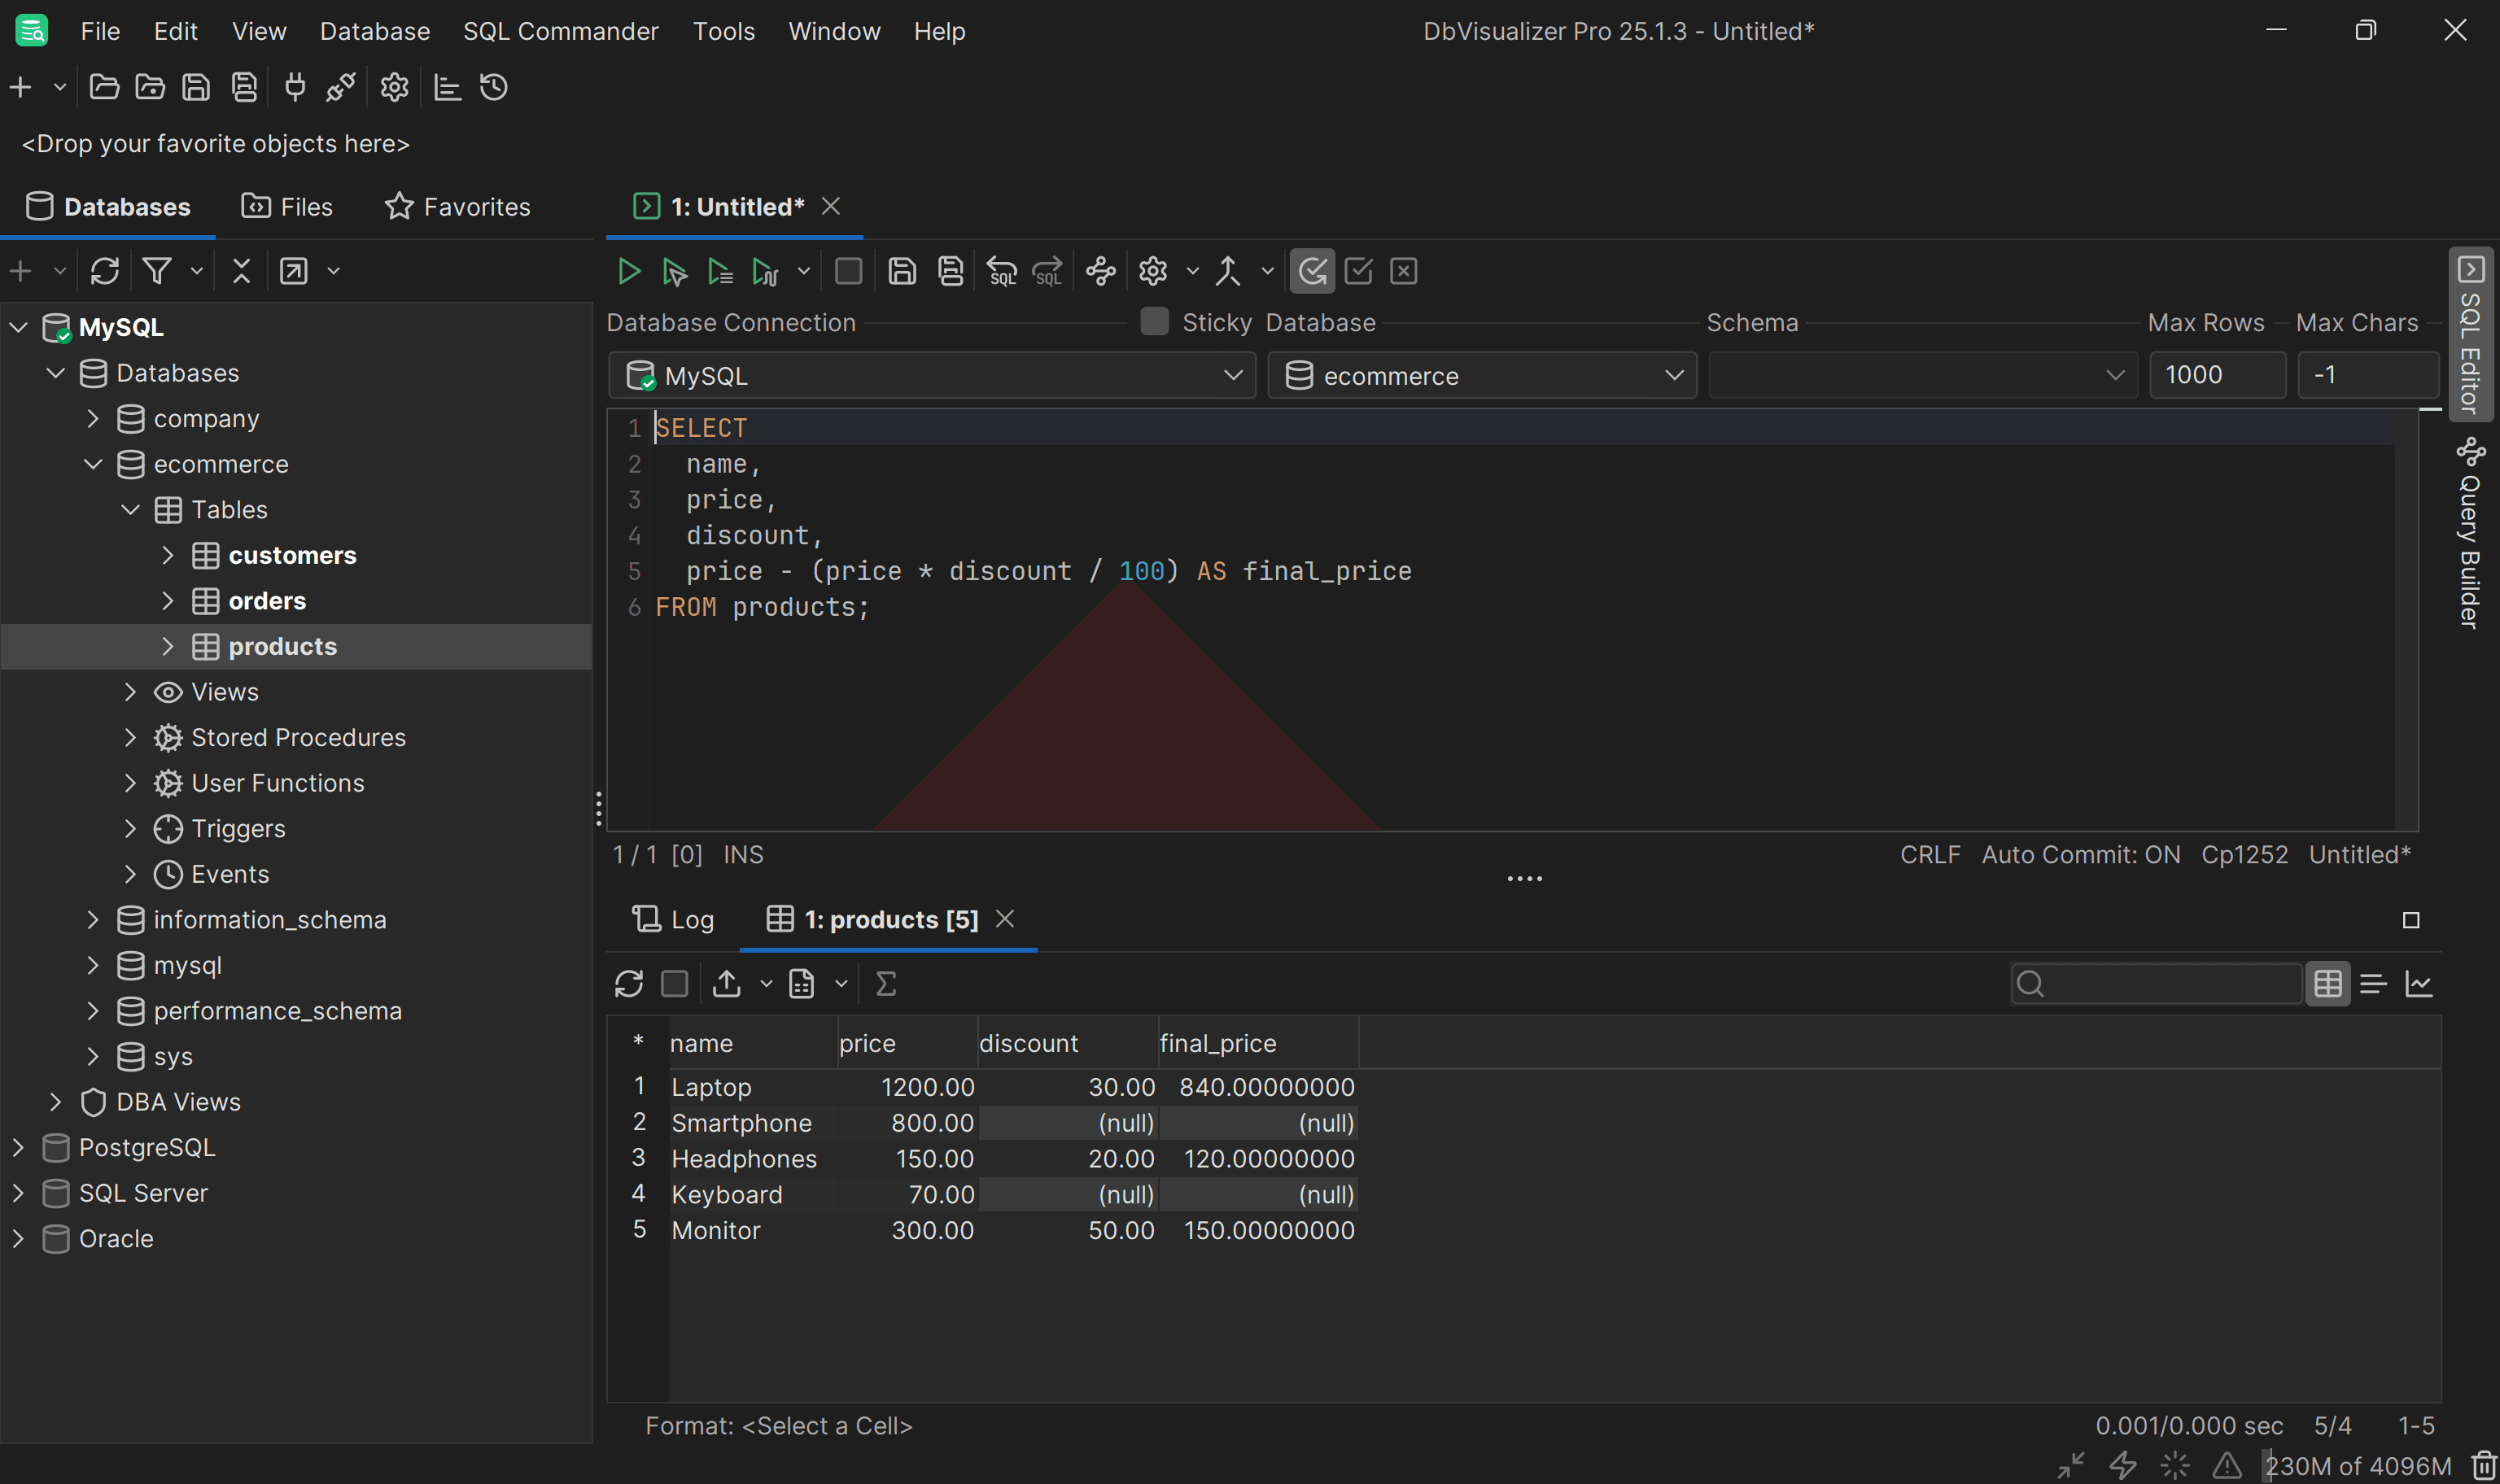Expand the customers table node
Image resolution: width=2500 pixels, height=1484 pixels.
coord(168,555)
